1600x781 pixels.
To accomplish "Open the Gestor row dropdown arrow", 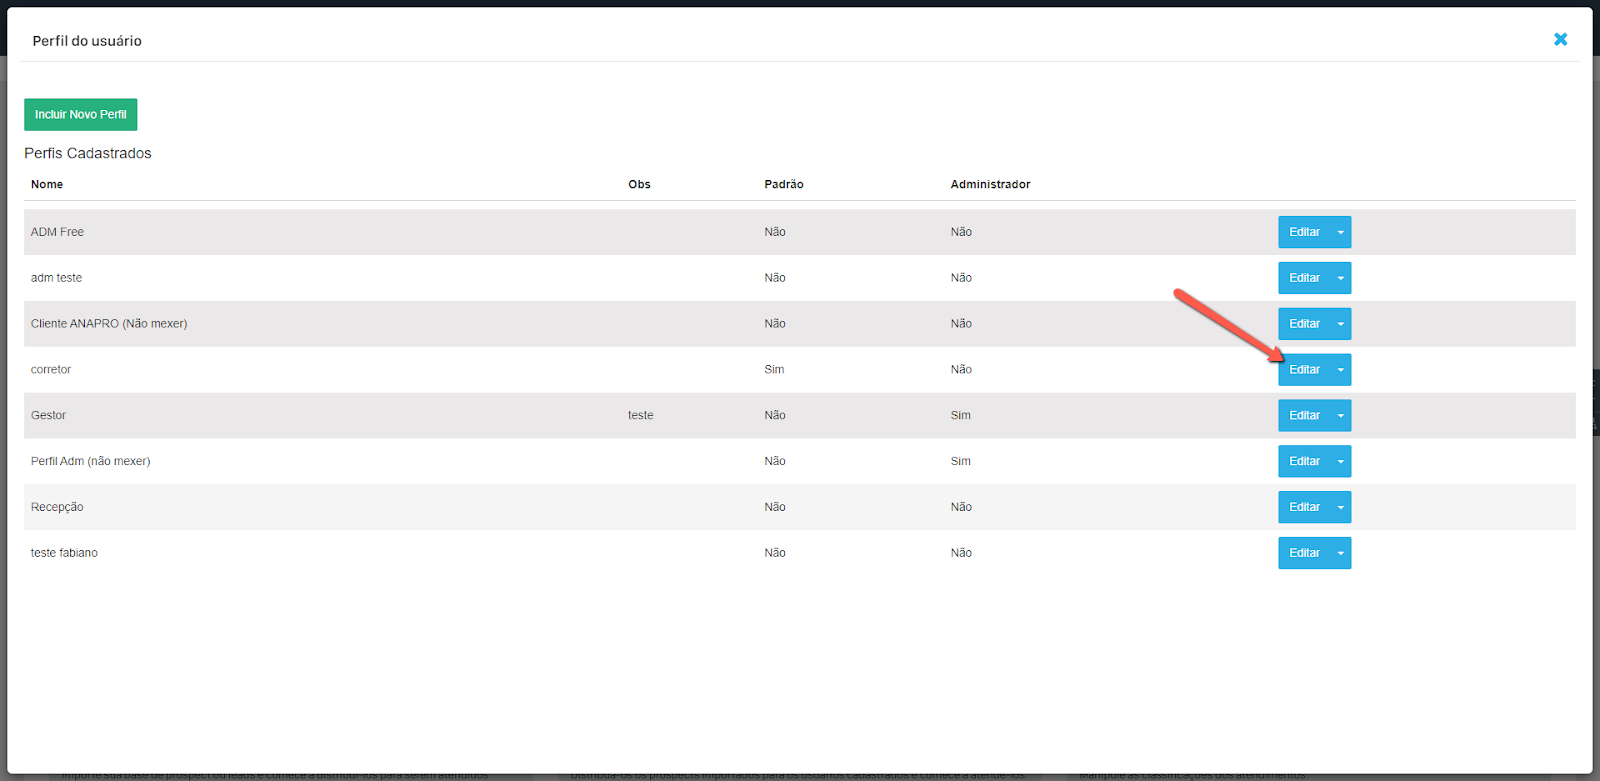I will (1340, 416).
